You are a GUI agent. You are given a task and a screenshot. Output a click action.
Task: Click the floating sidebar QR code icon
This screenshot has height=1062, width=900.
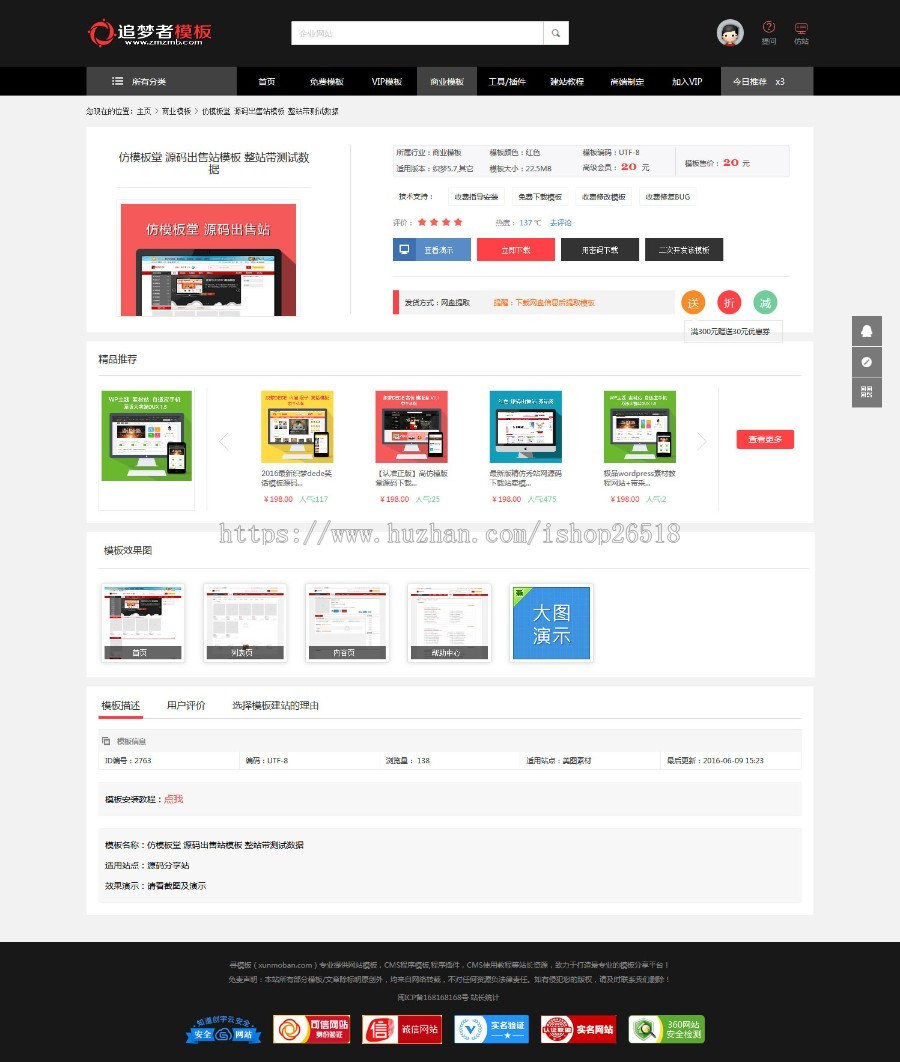tap(867, 392)
